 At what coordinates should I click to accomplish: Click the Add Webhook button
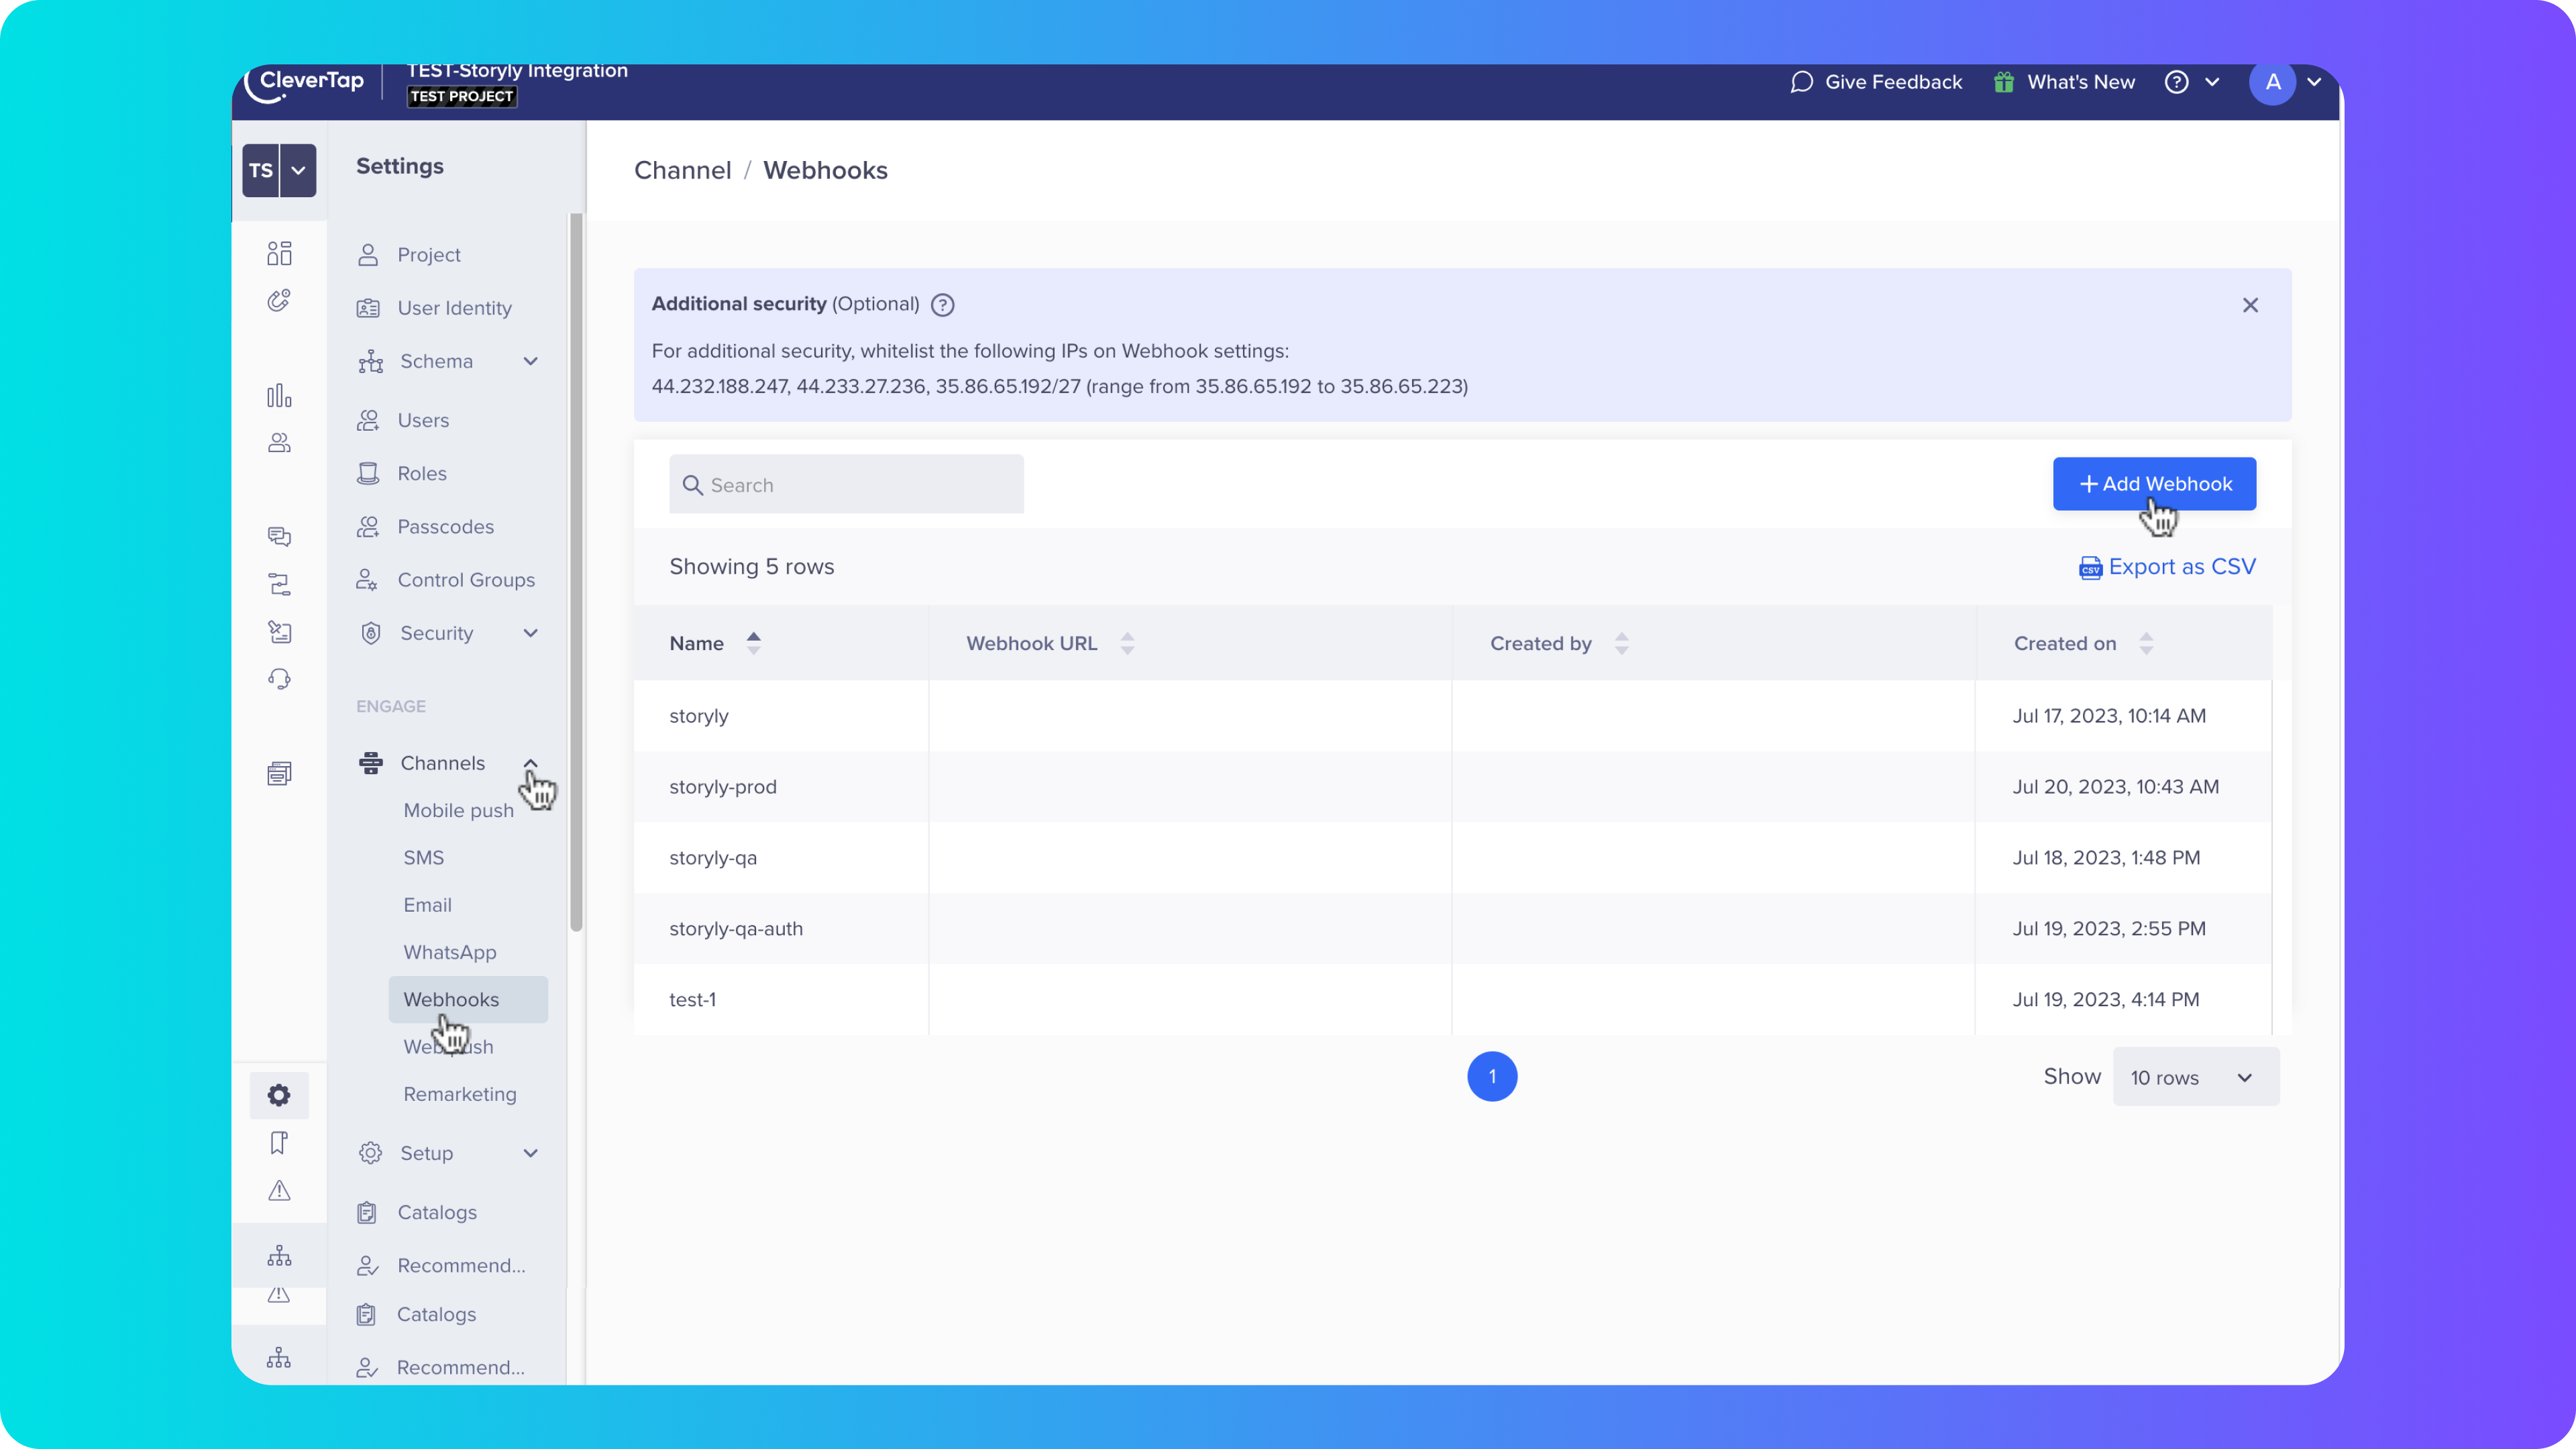click(2154, 484)
